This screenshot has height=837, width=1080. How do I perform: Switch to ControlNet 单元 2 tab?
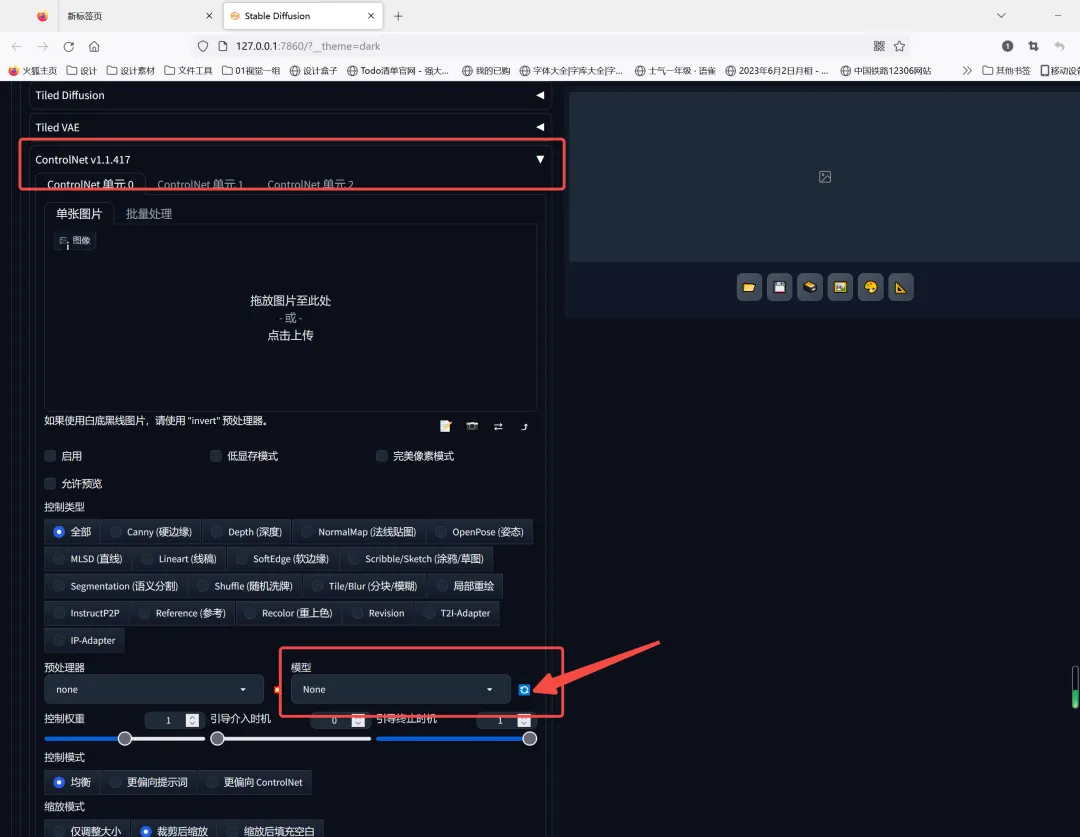[x=310, y=184]
